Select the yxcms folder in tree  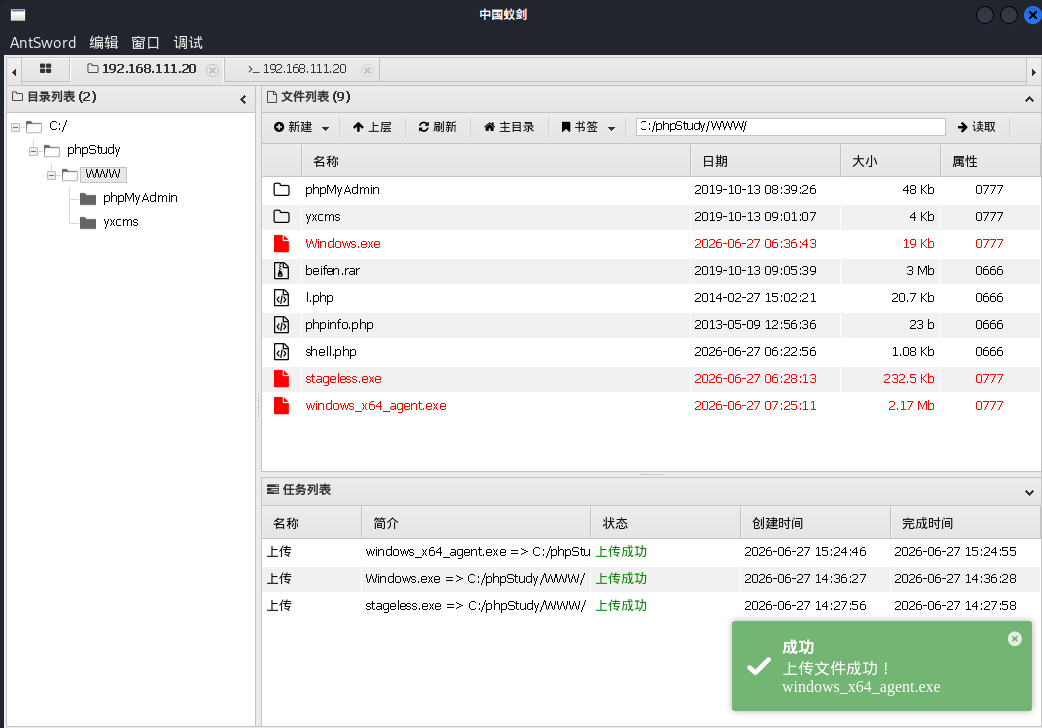click(x=121, y=222)
